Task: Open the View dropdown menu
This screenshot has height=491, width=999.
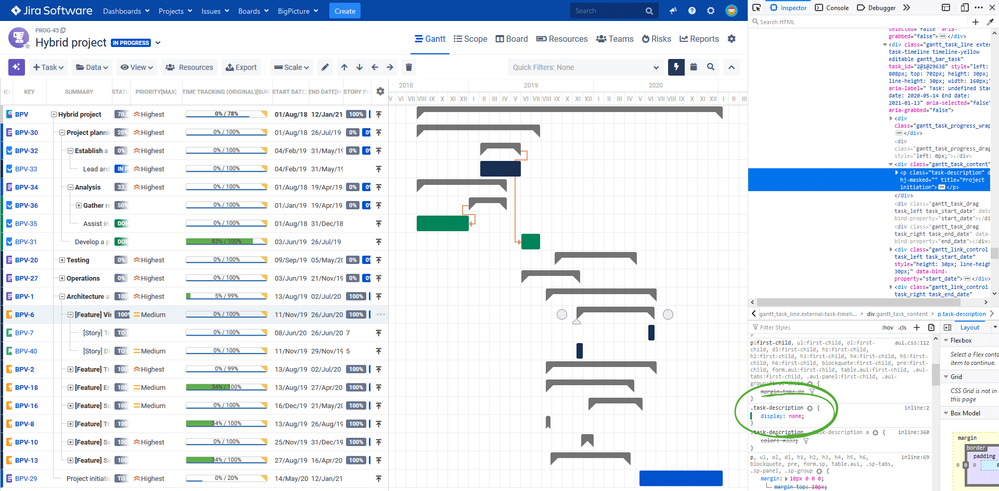Action: (136, 67)
